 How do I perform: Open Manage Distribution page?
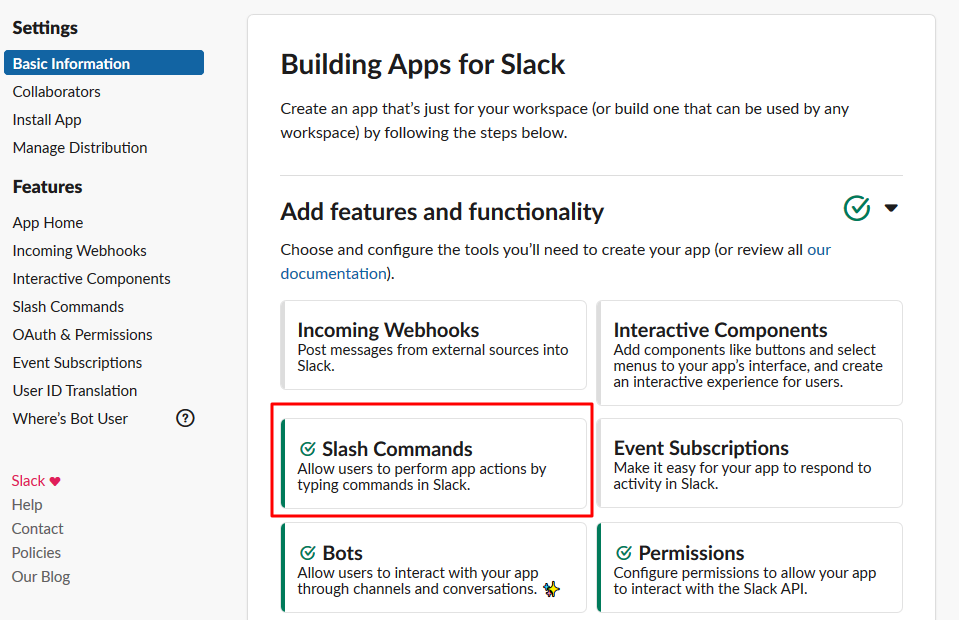point(80,147)
